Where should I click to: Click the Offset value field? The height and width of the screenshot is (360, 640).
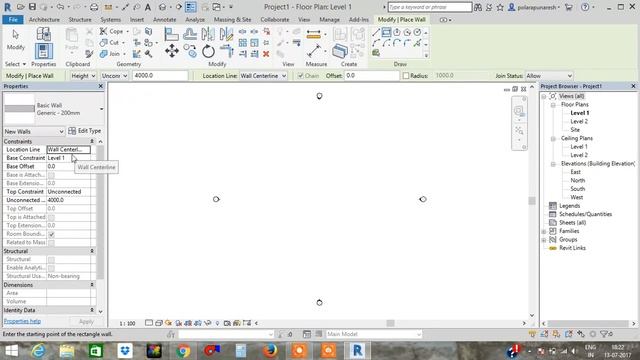pyautogui.click(x=371, y=76)
